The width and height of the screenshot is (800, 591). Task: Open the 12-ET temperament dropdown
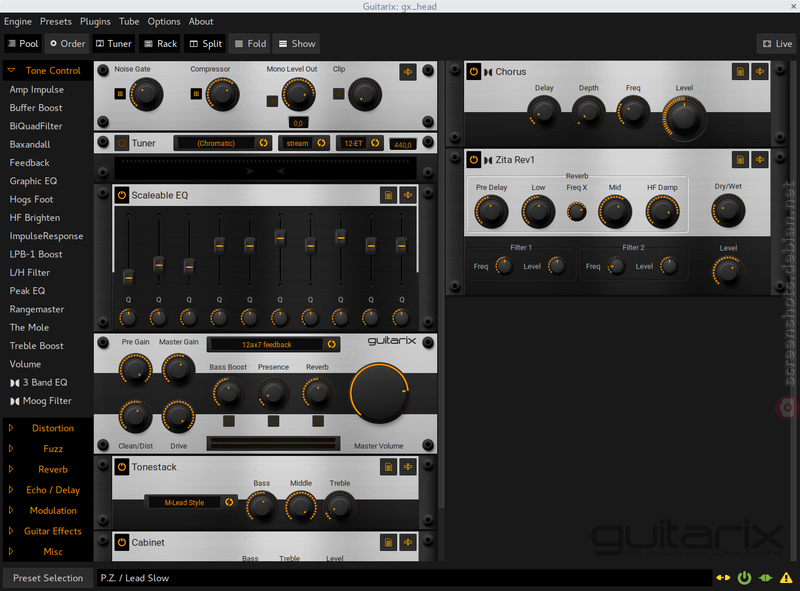[359, 143]
